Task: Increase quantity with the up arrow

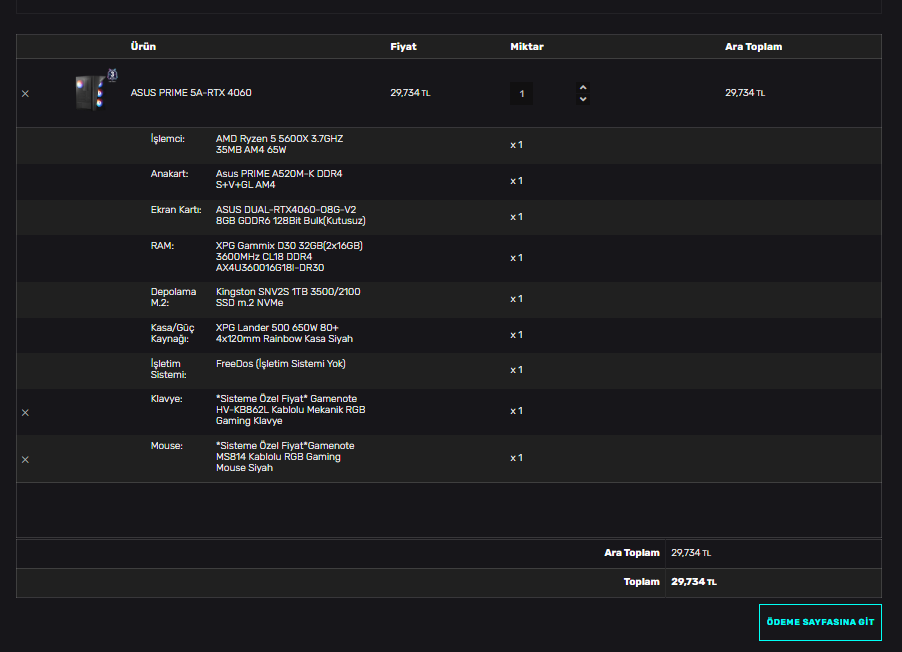Action: (x=583, y=87)
